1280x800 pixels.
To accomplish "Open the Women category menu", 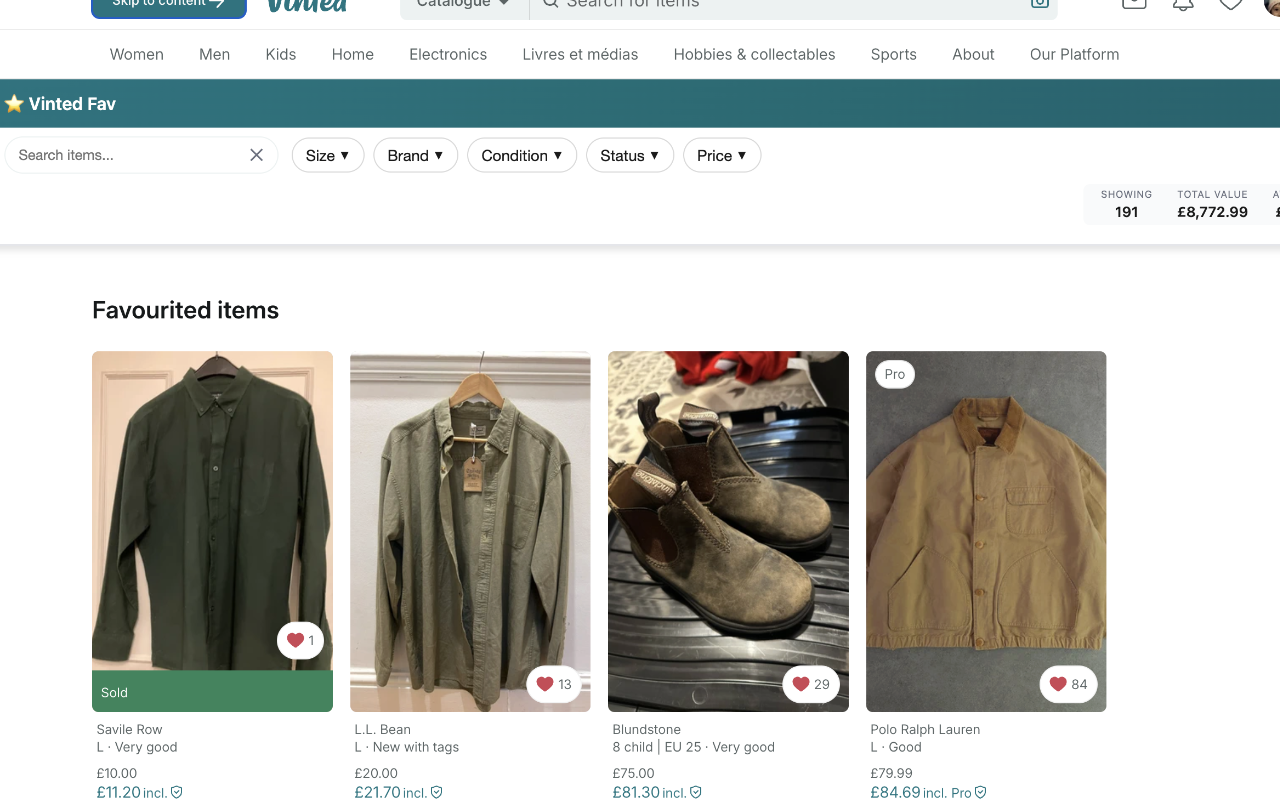I will (x=137, y=54).
